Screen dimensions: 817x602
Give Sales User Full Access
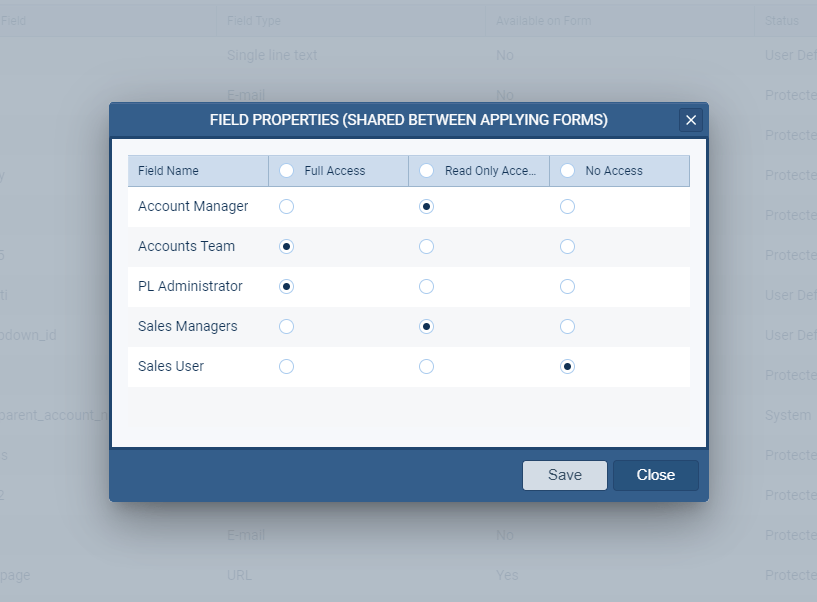pos(287,366)
